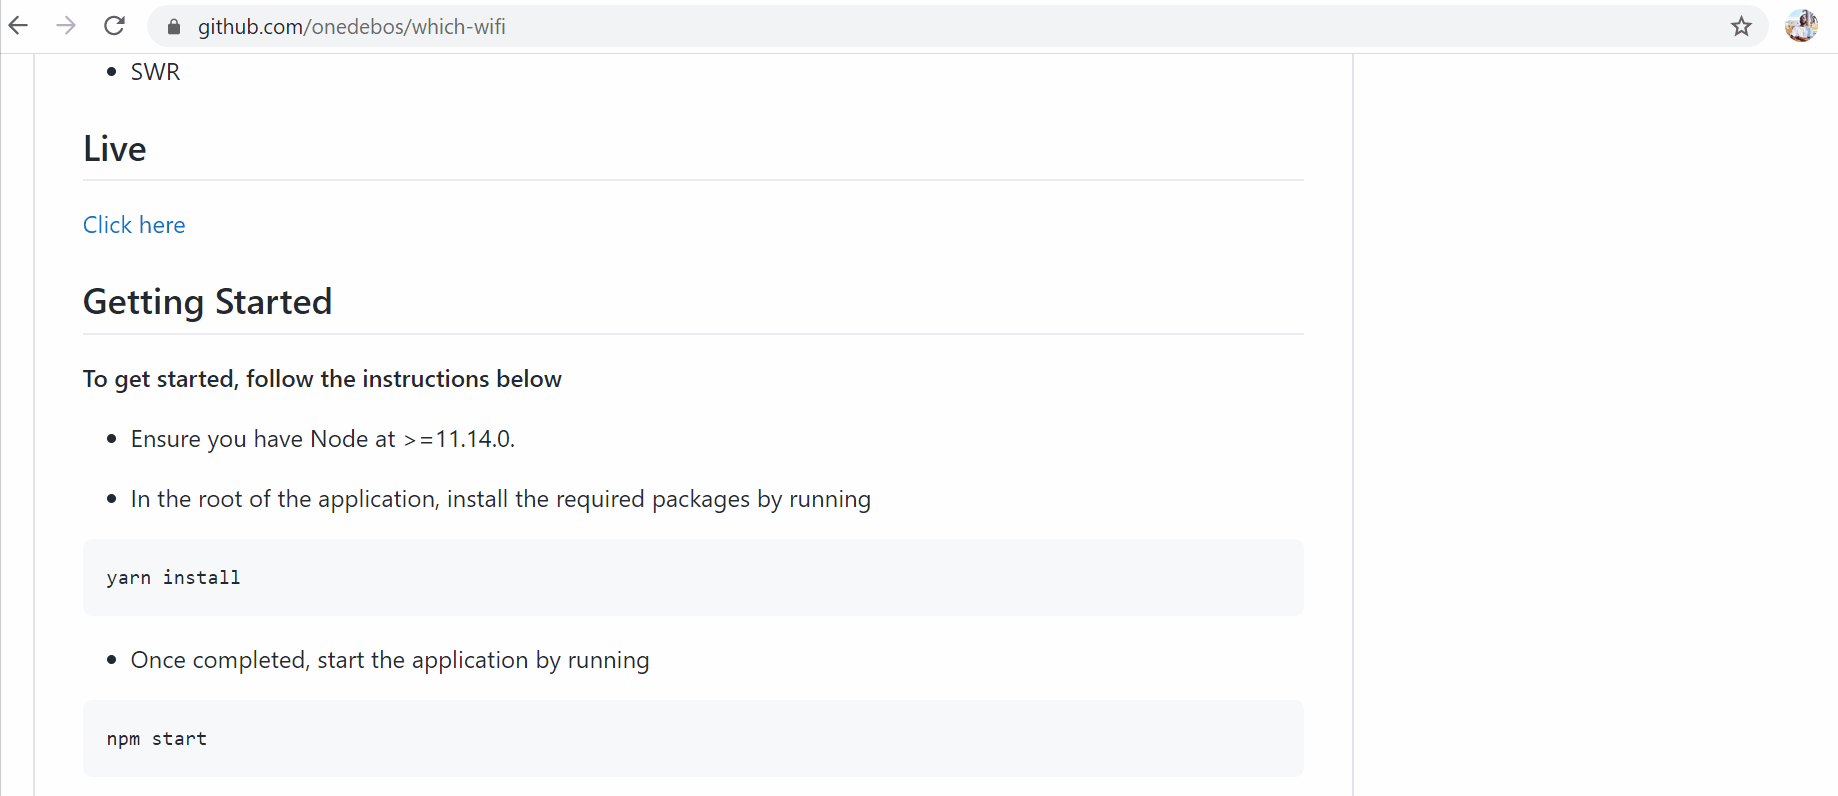
Task: Click the 'Once completed, start the application' line
Action: (x=389, y=660)
